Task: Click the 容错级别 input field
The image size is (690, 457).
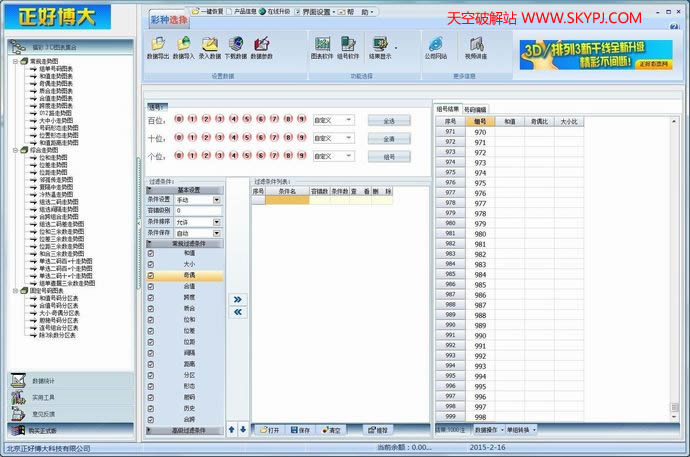Action: pos(197,211)
